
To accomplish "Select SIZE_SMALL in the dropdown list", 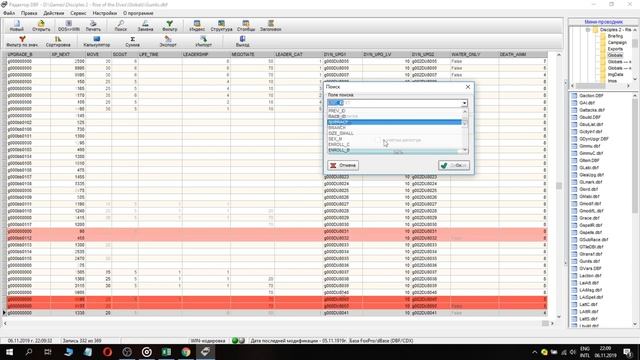I will coord(394,133).
